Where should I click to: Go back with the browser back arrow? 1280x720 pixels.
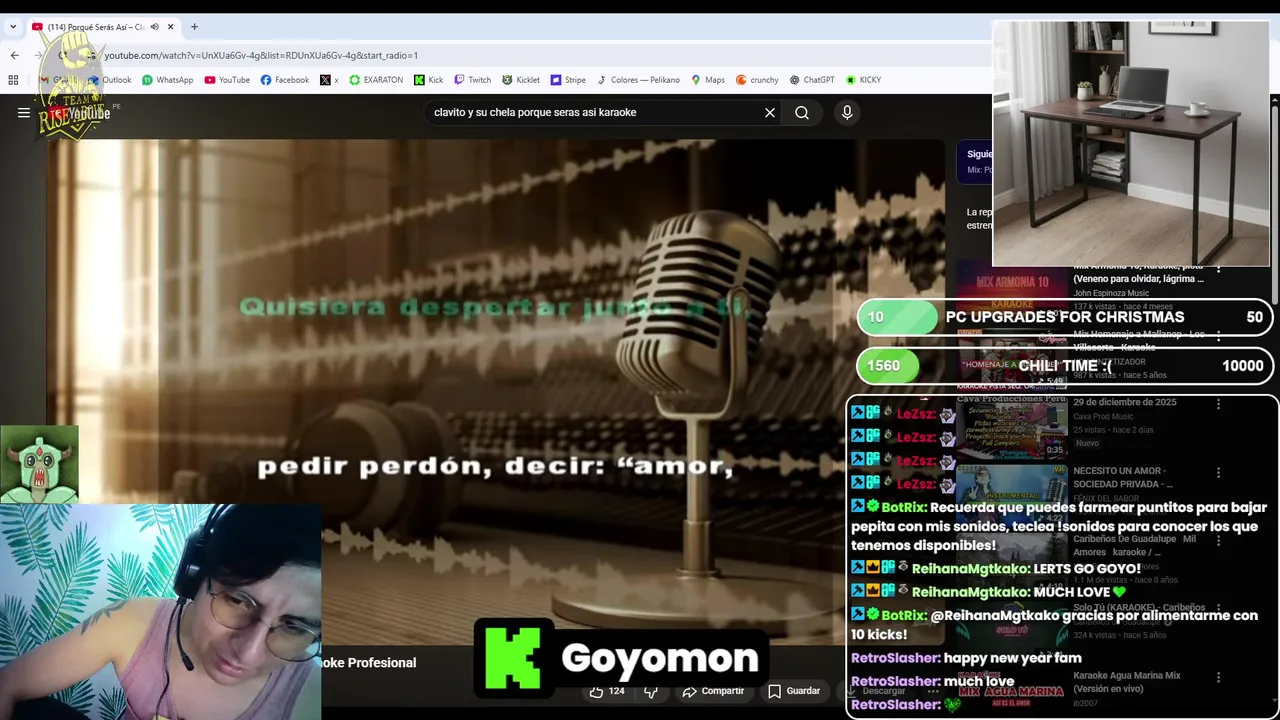(x=14, y=55)
